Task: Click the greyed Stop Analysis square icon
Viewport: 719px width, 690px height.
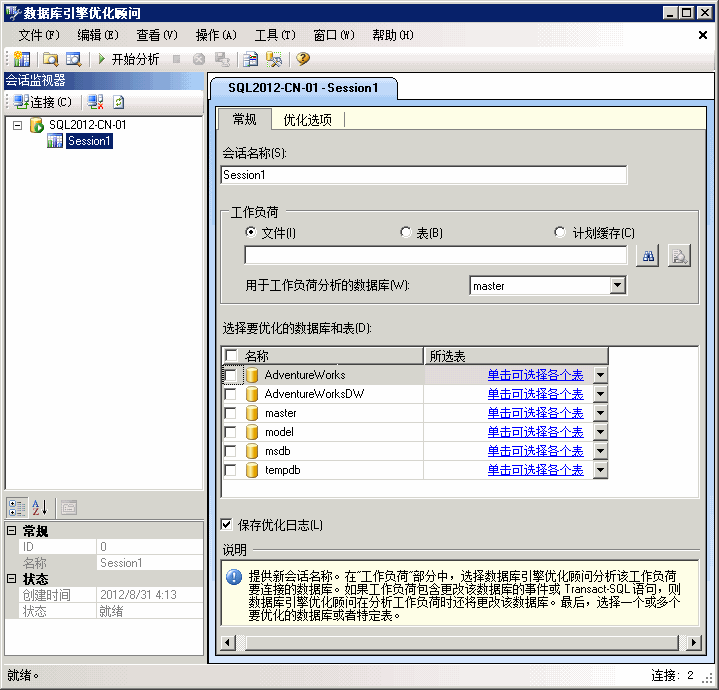Action: (x=177, y=59)
